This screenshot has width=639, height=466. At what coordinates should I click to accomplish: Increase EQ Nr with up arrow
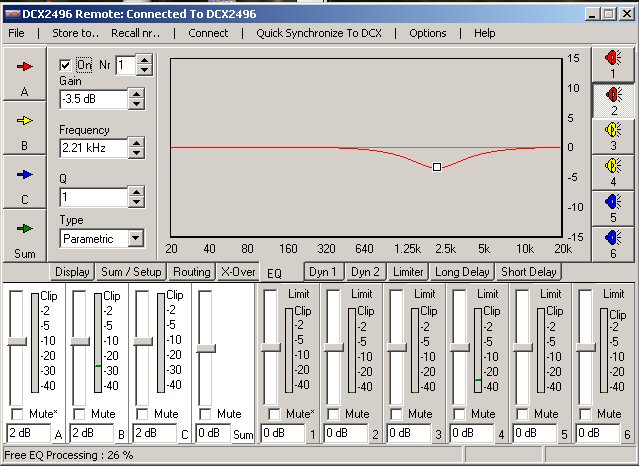(144, 60)
